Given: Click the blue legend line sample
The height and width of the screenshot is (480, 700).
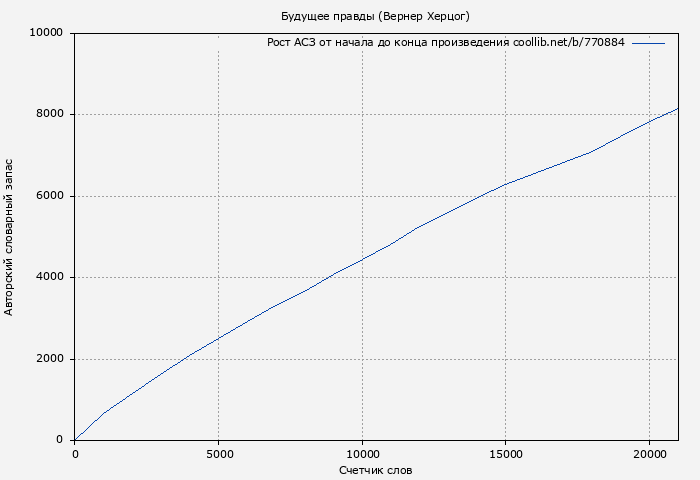Looking at the screenshot, I should click(648, 43).
